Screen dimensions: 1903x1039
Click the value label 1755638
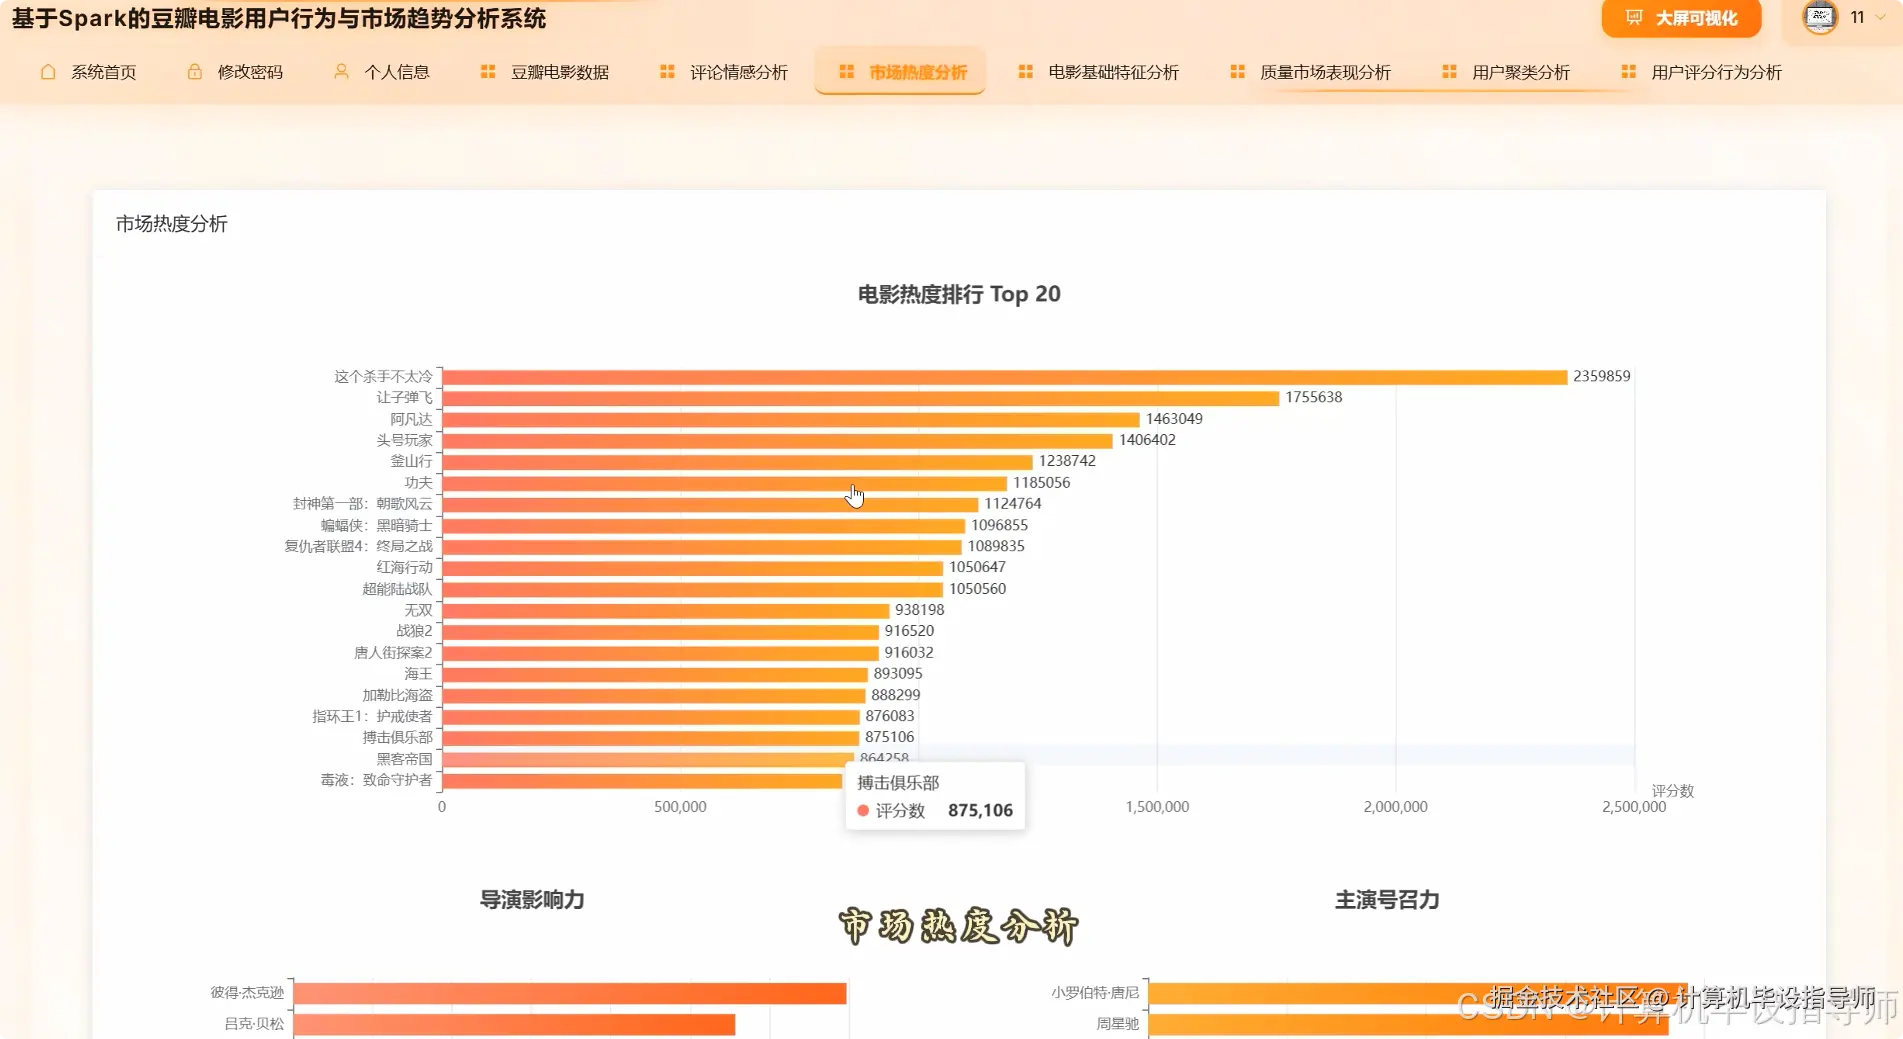(x=1313, y=397)
